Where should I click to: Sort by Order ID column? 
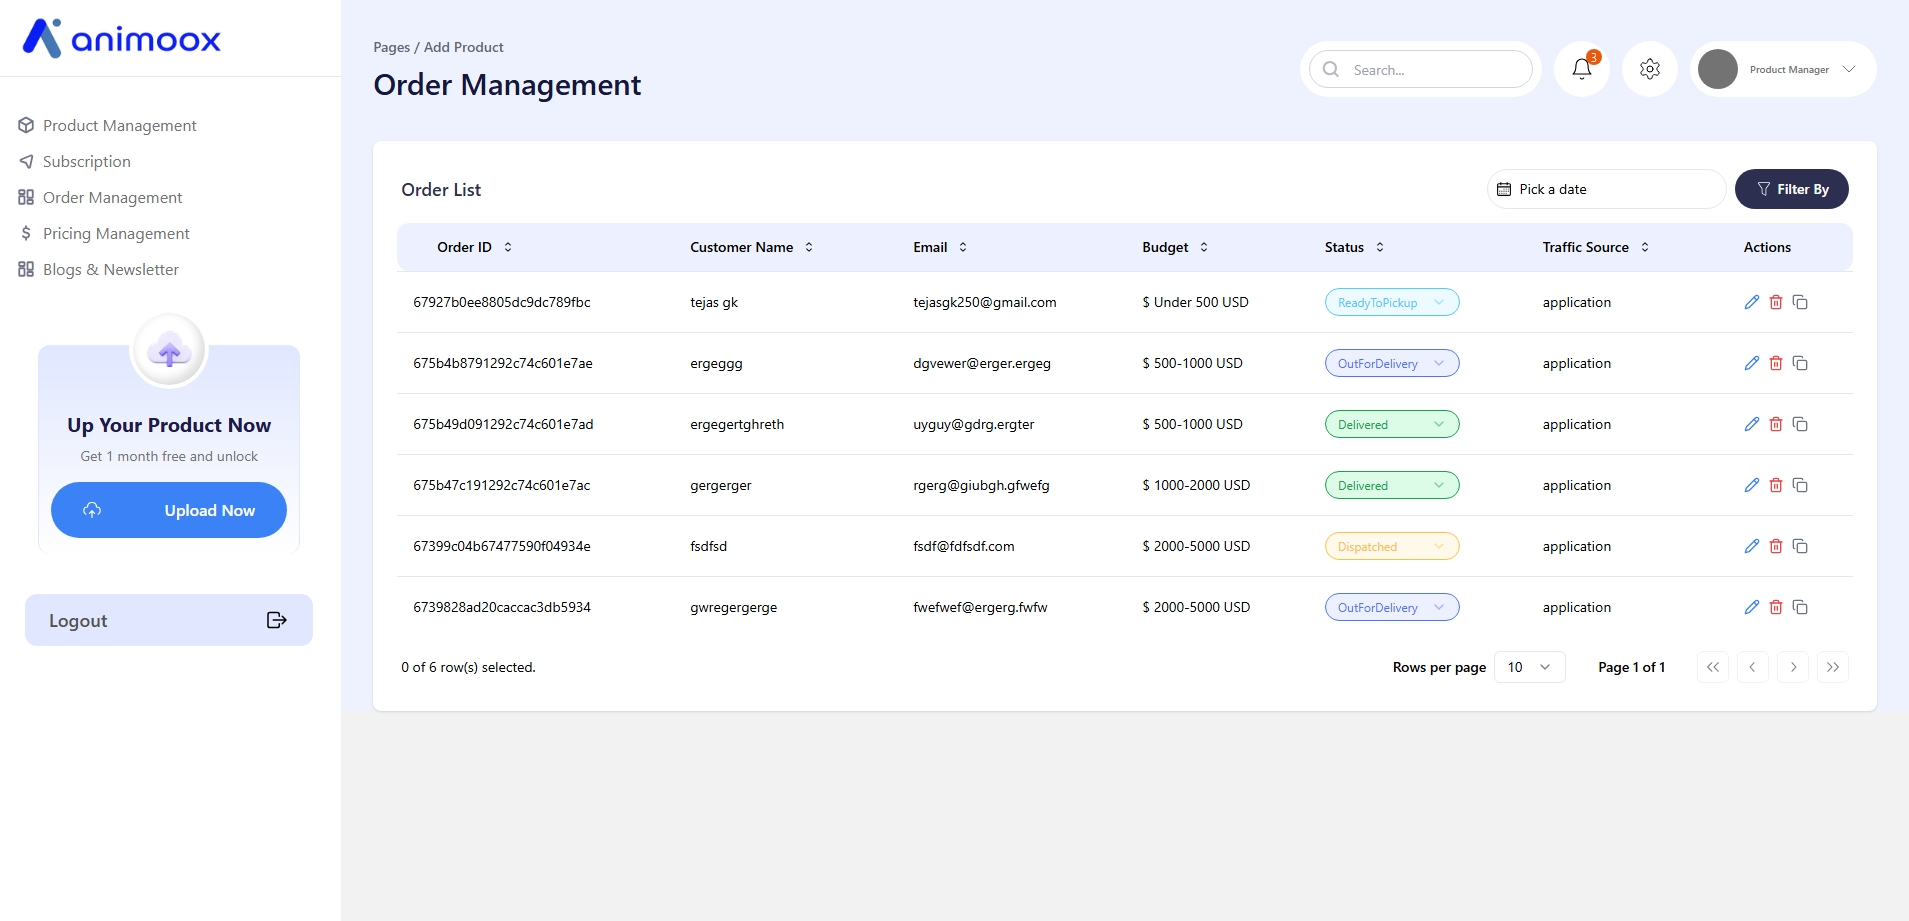[475, 247]
